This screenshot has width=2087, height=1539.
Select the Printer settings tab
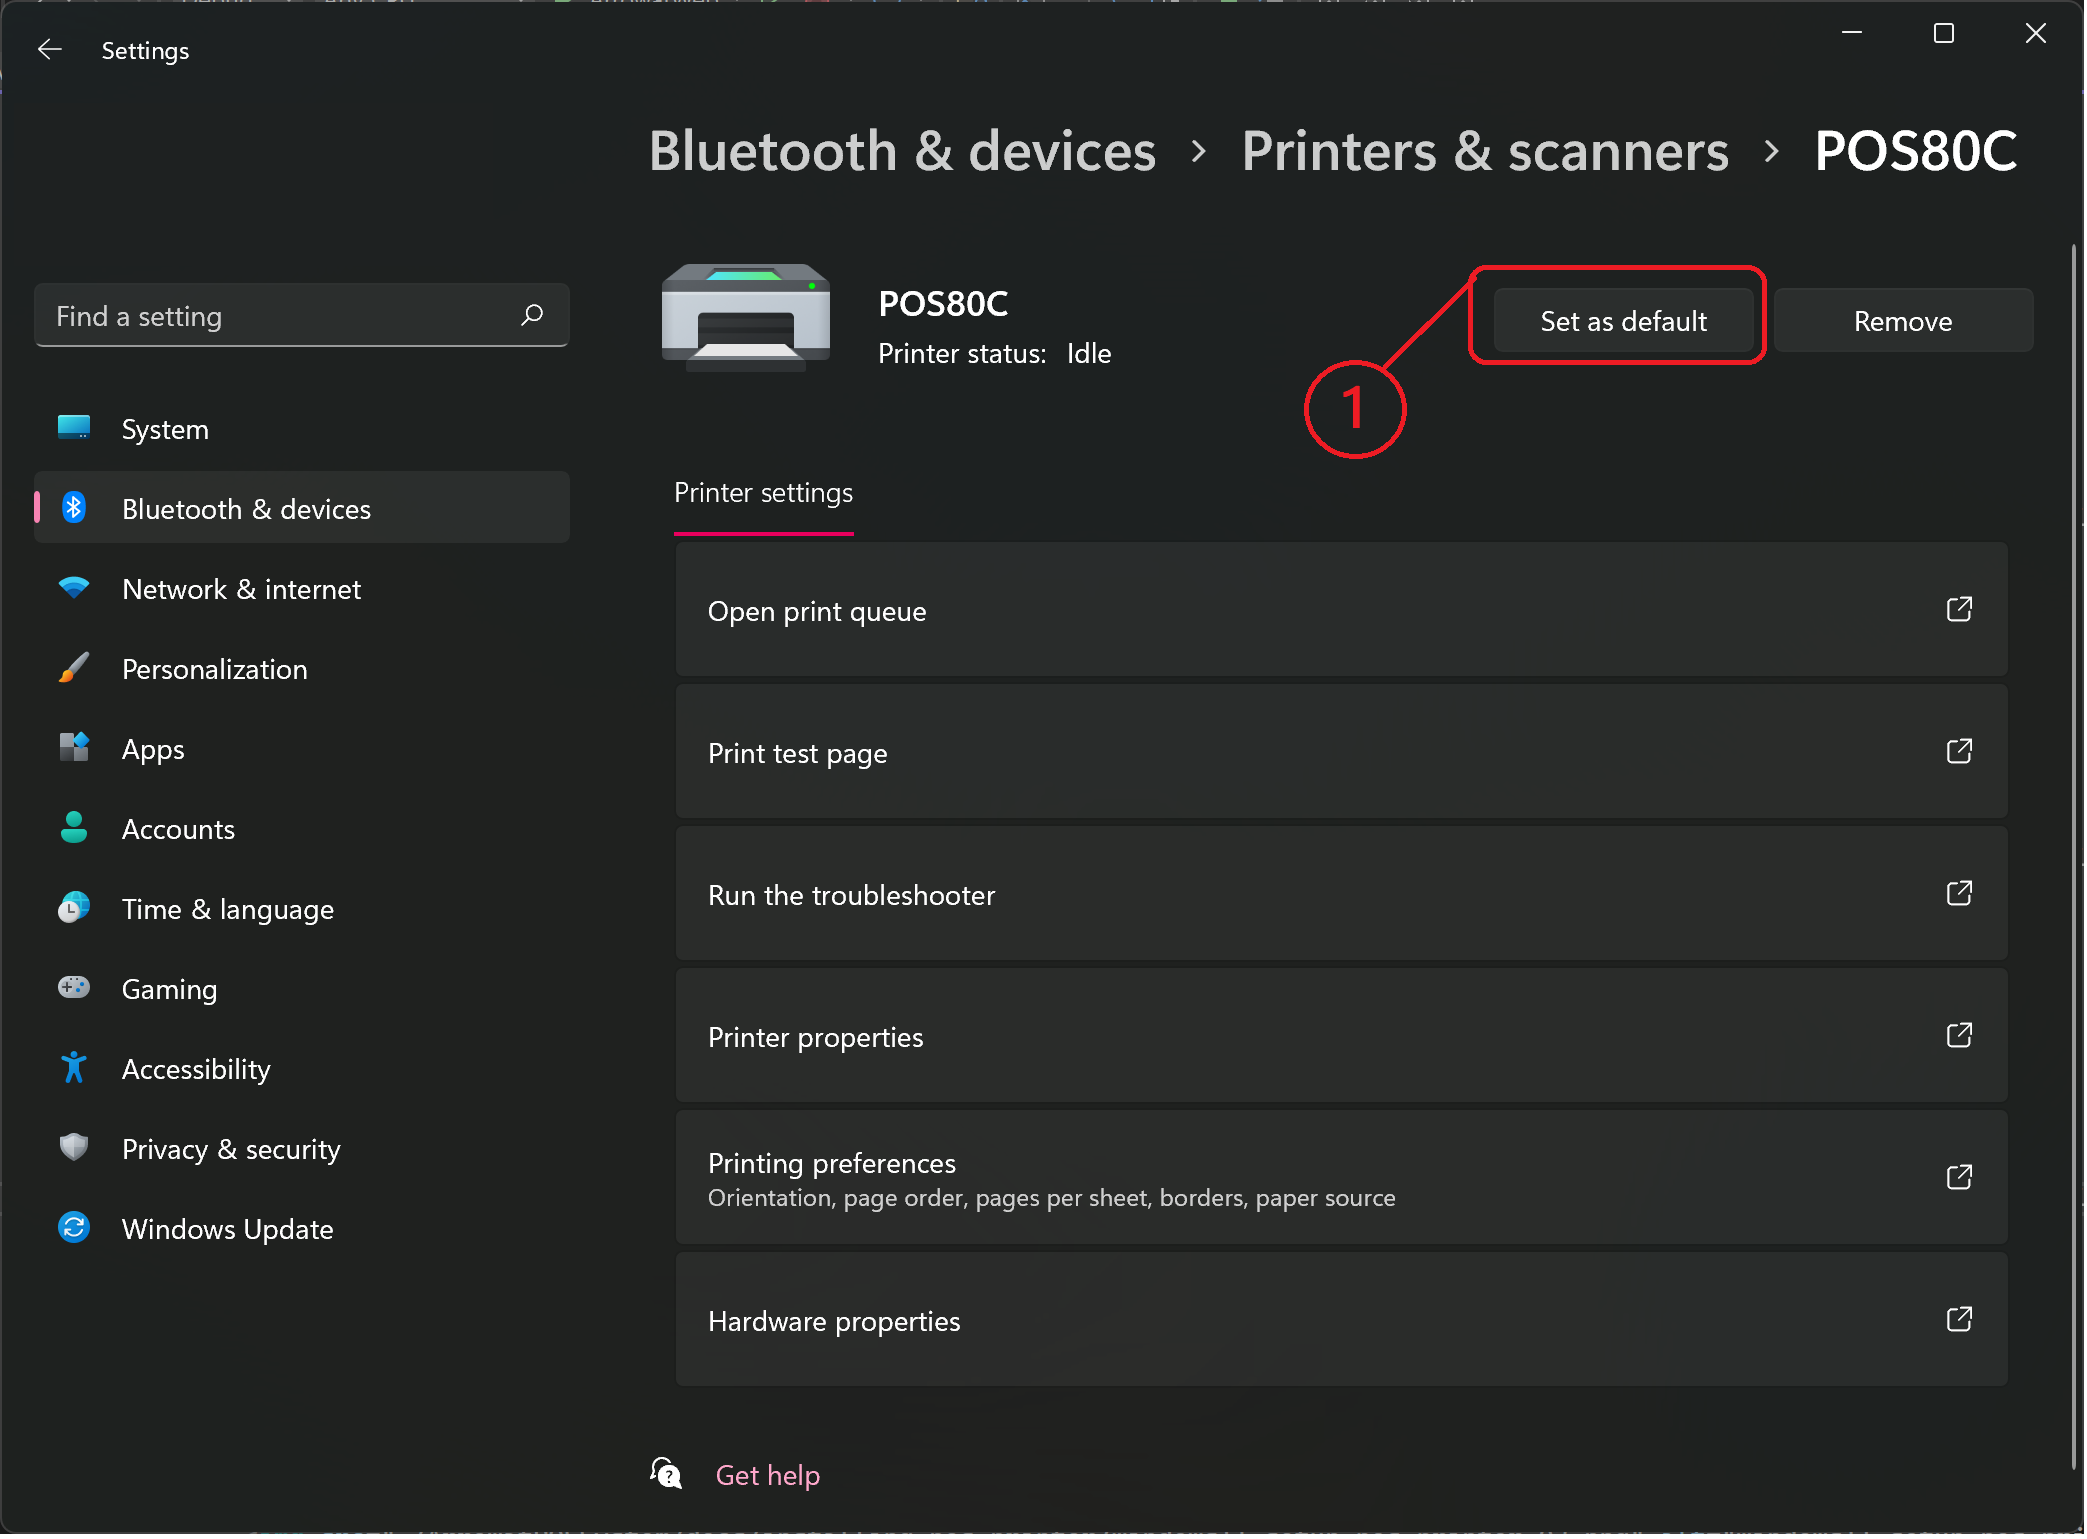click(765, 493)
